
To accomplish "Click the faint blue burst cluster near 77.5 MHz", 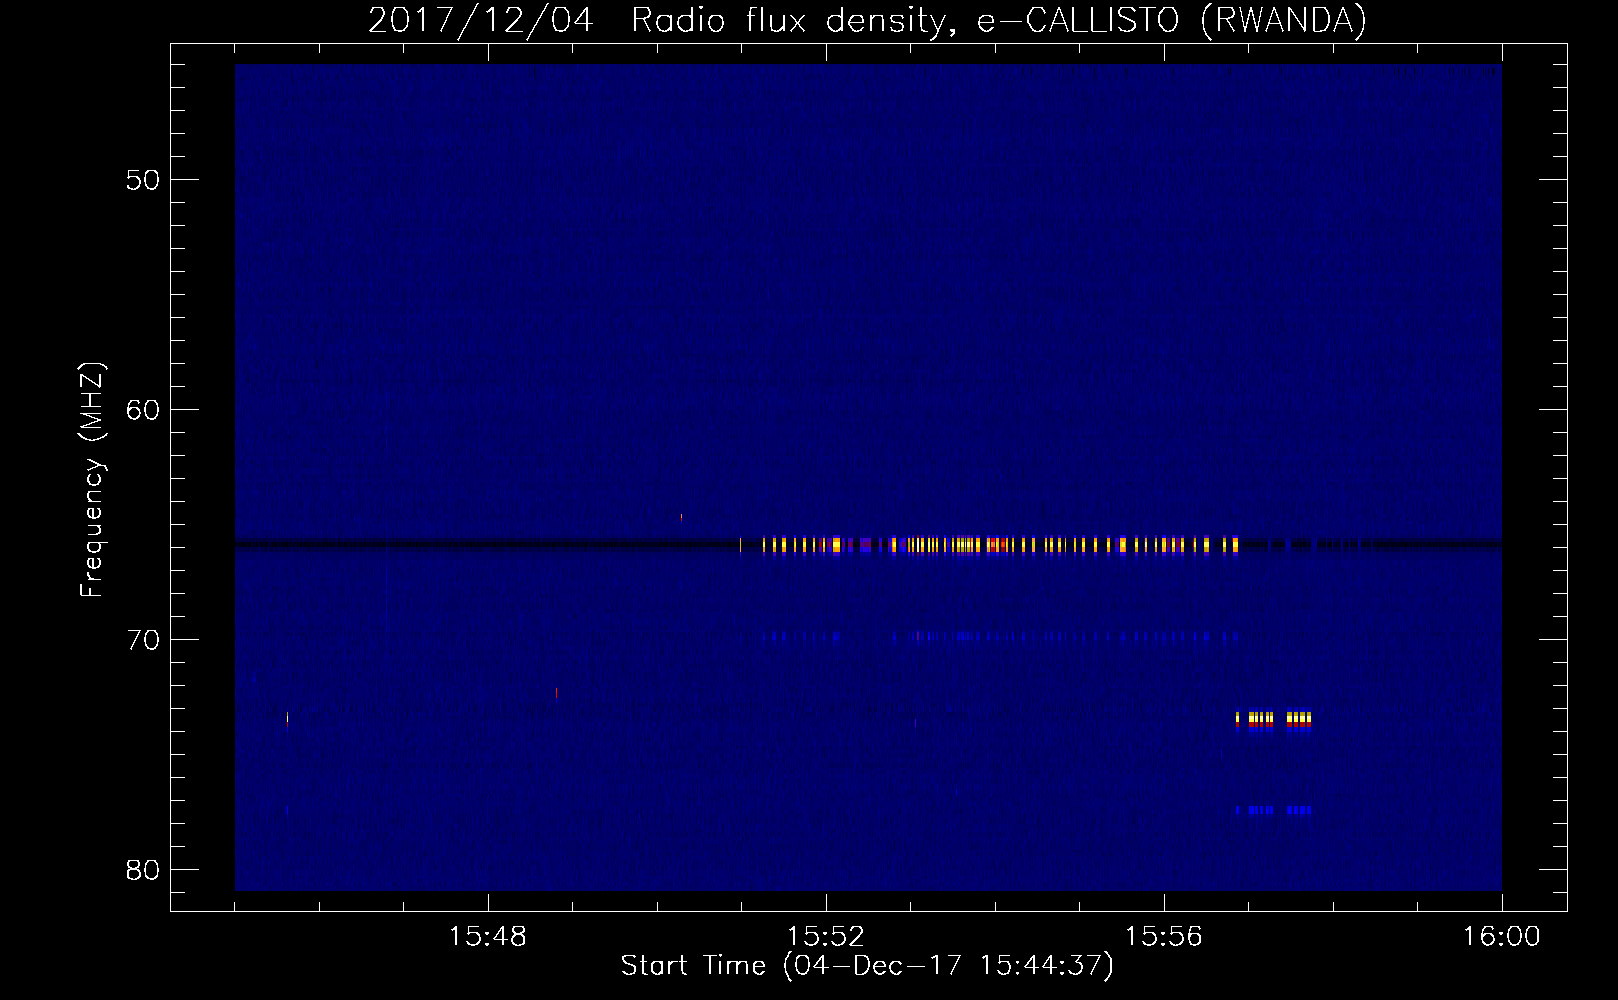I will [x=1273, y=810].
